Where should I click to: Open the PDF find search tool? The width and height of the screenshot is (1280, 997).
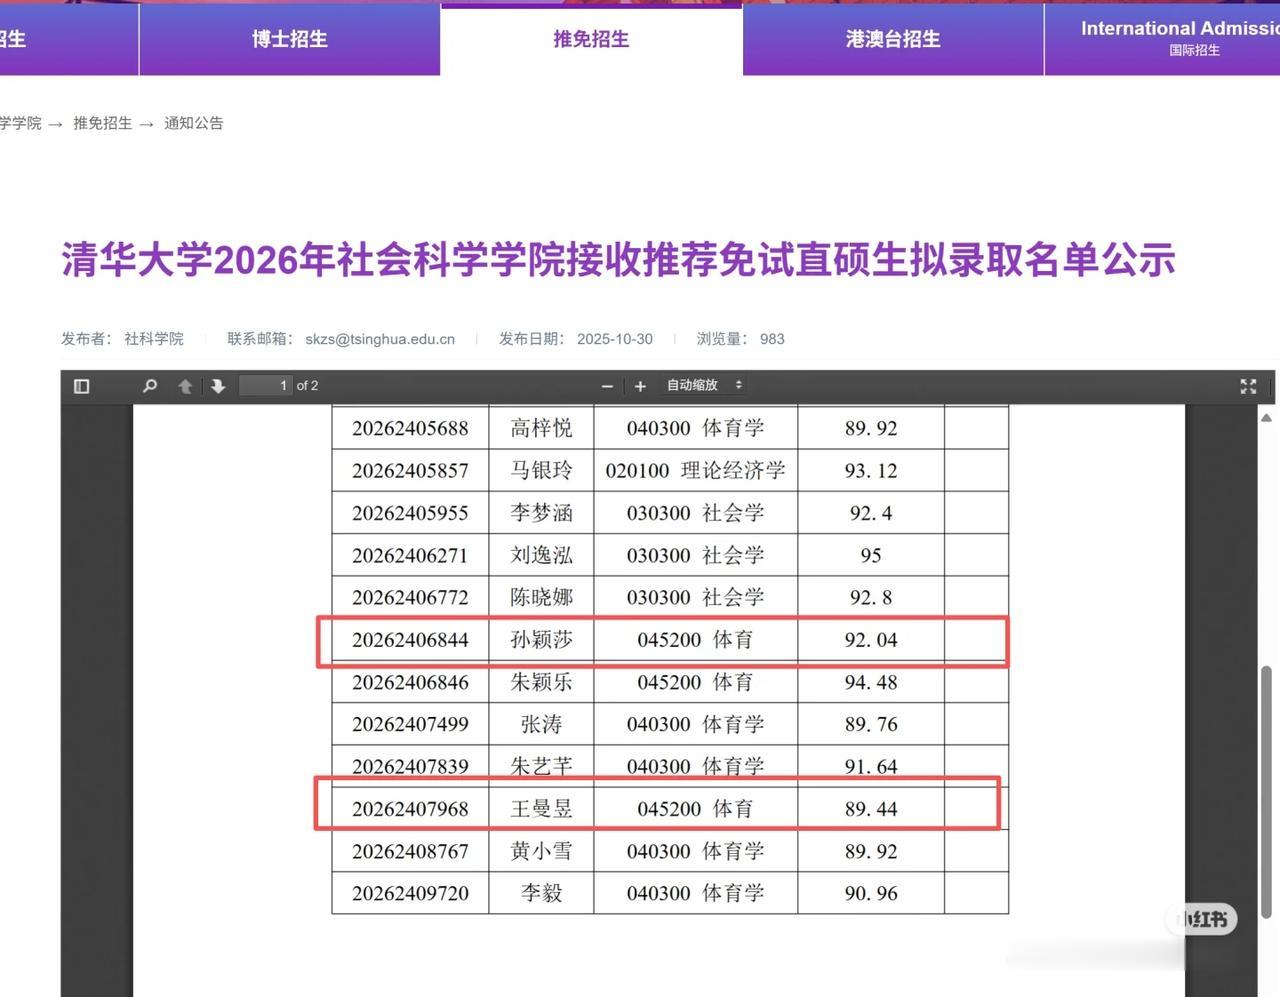pos(150,386)
